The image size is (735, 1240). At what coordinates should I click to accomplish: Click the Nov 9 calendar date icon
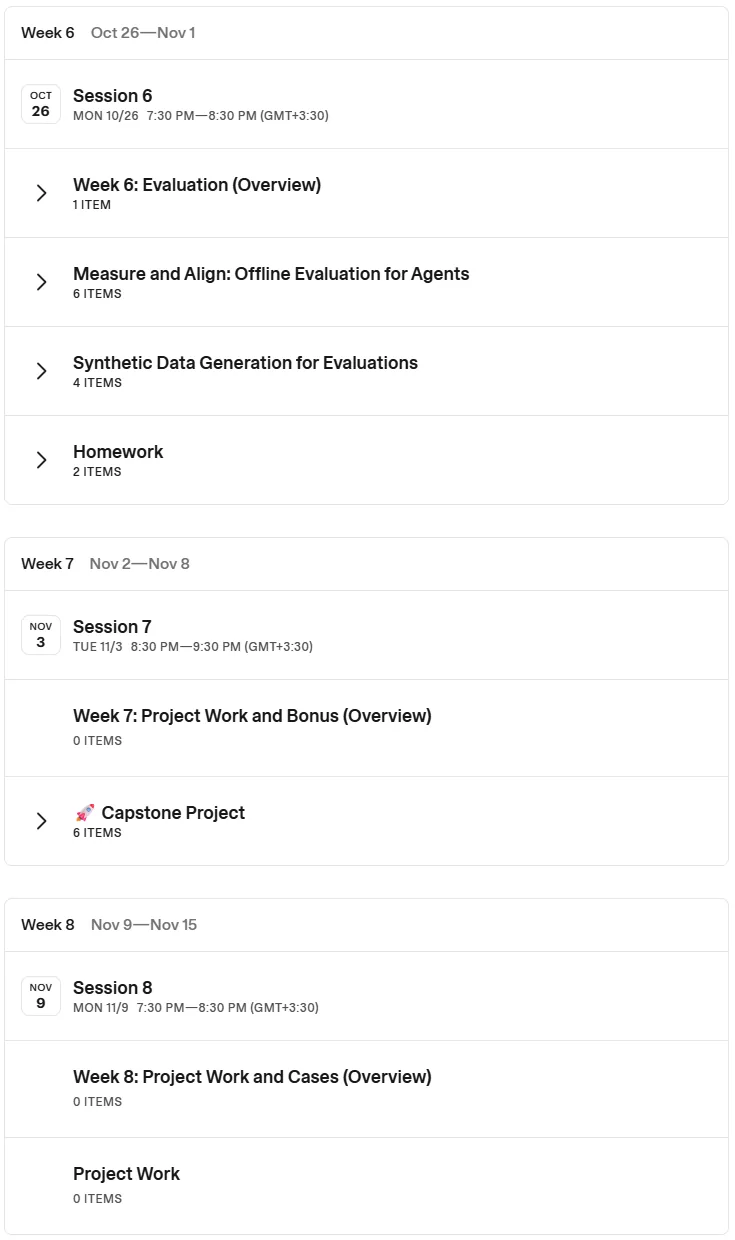41,996
